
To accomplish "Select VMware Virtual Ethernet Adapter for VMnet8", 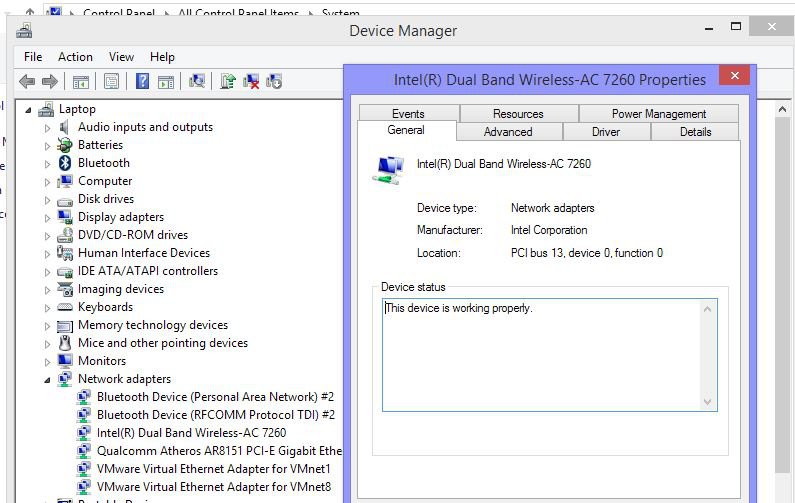I will pos(213,487).
